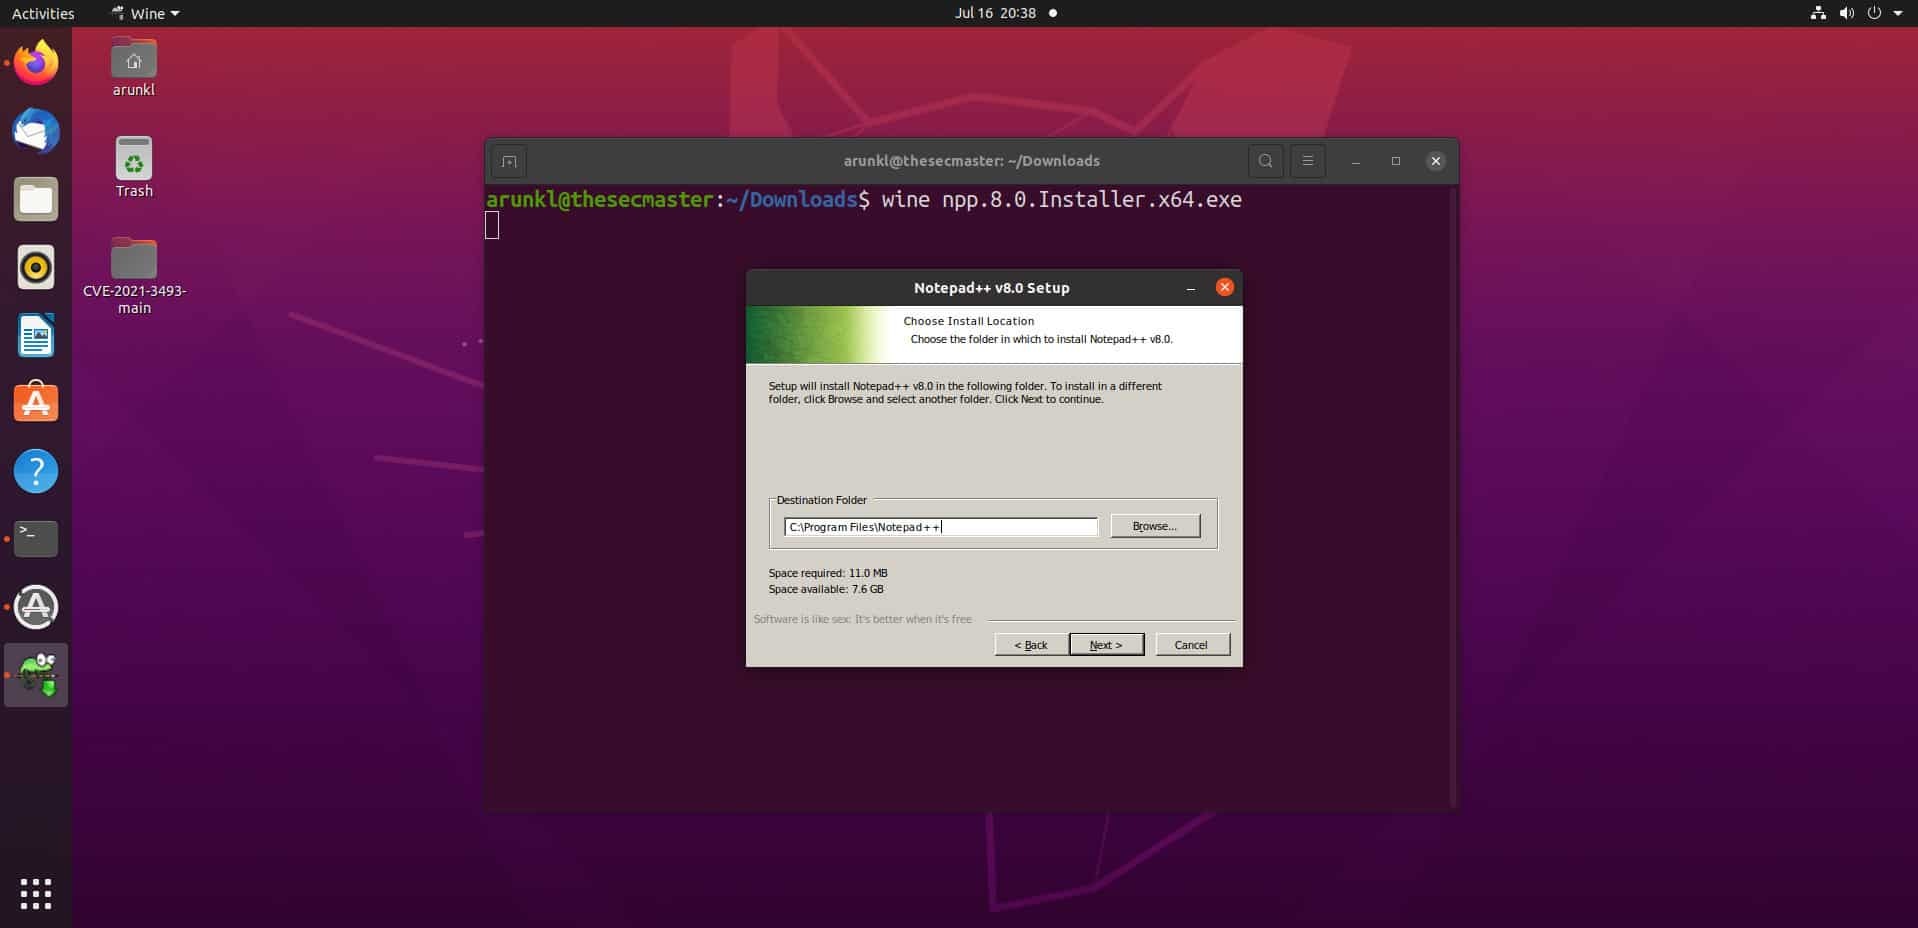The image size is (1918, 928).
Task: Click the terminal title arunkl@thesecmaster: ~/Downloads
Action: (x=971, y=161)
